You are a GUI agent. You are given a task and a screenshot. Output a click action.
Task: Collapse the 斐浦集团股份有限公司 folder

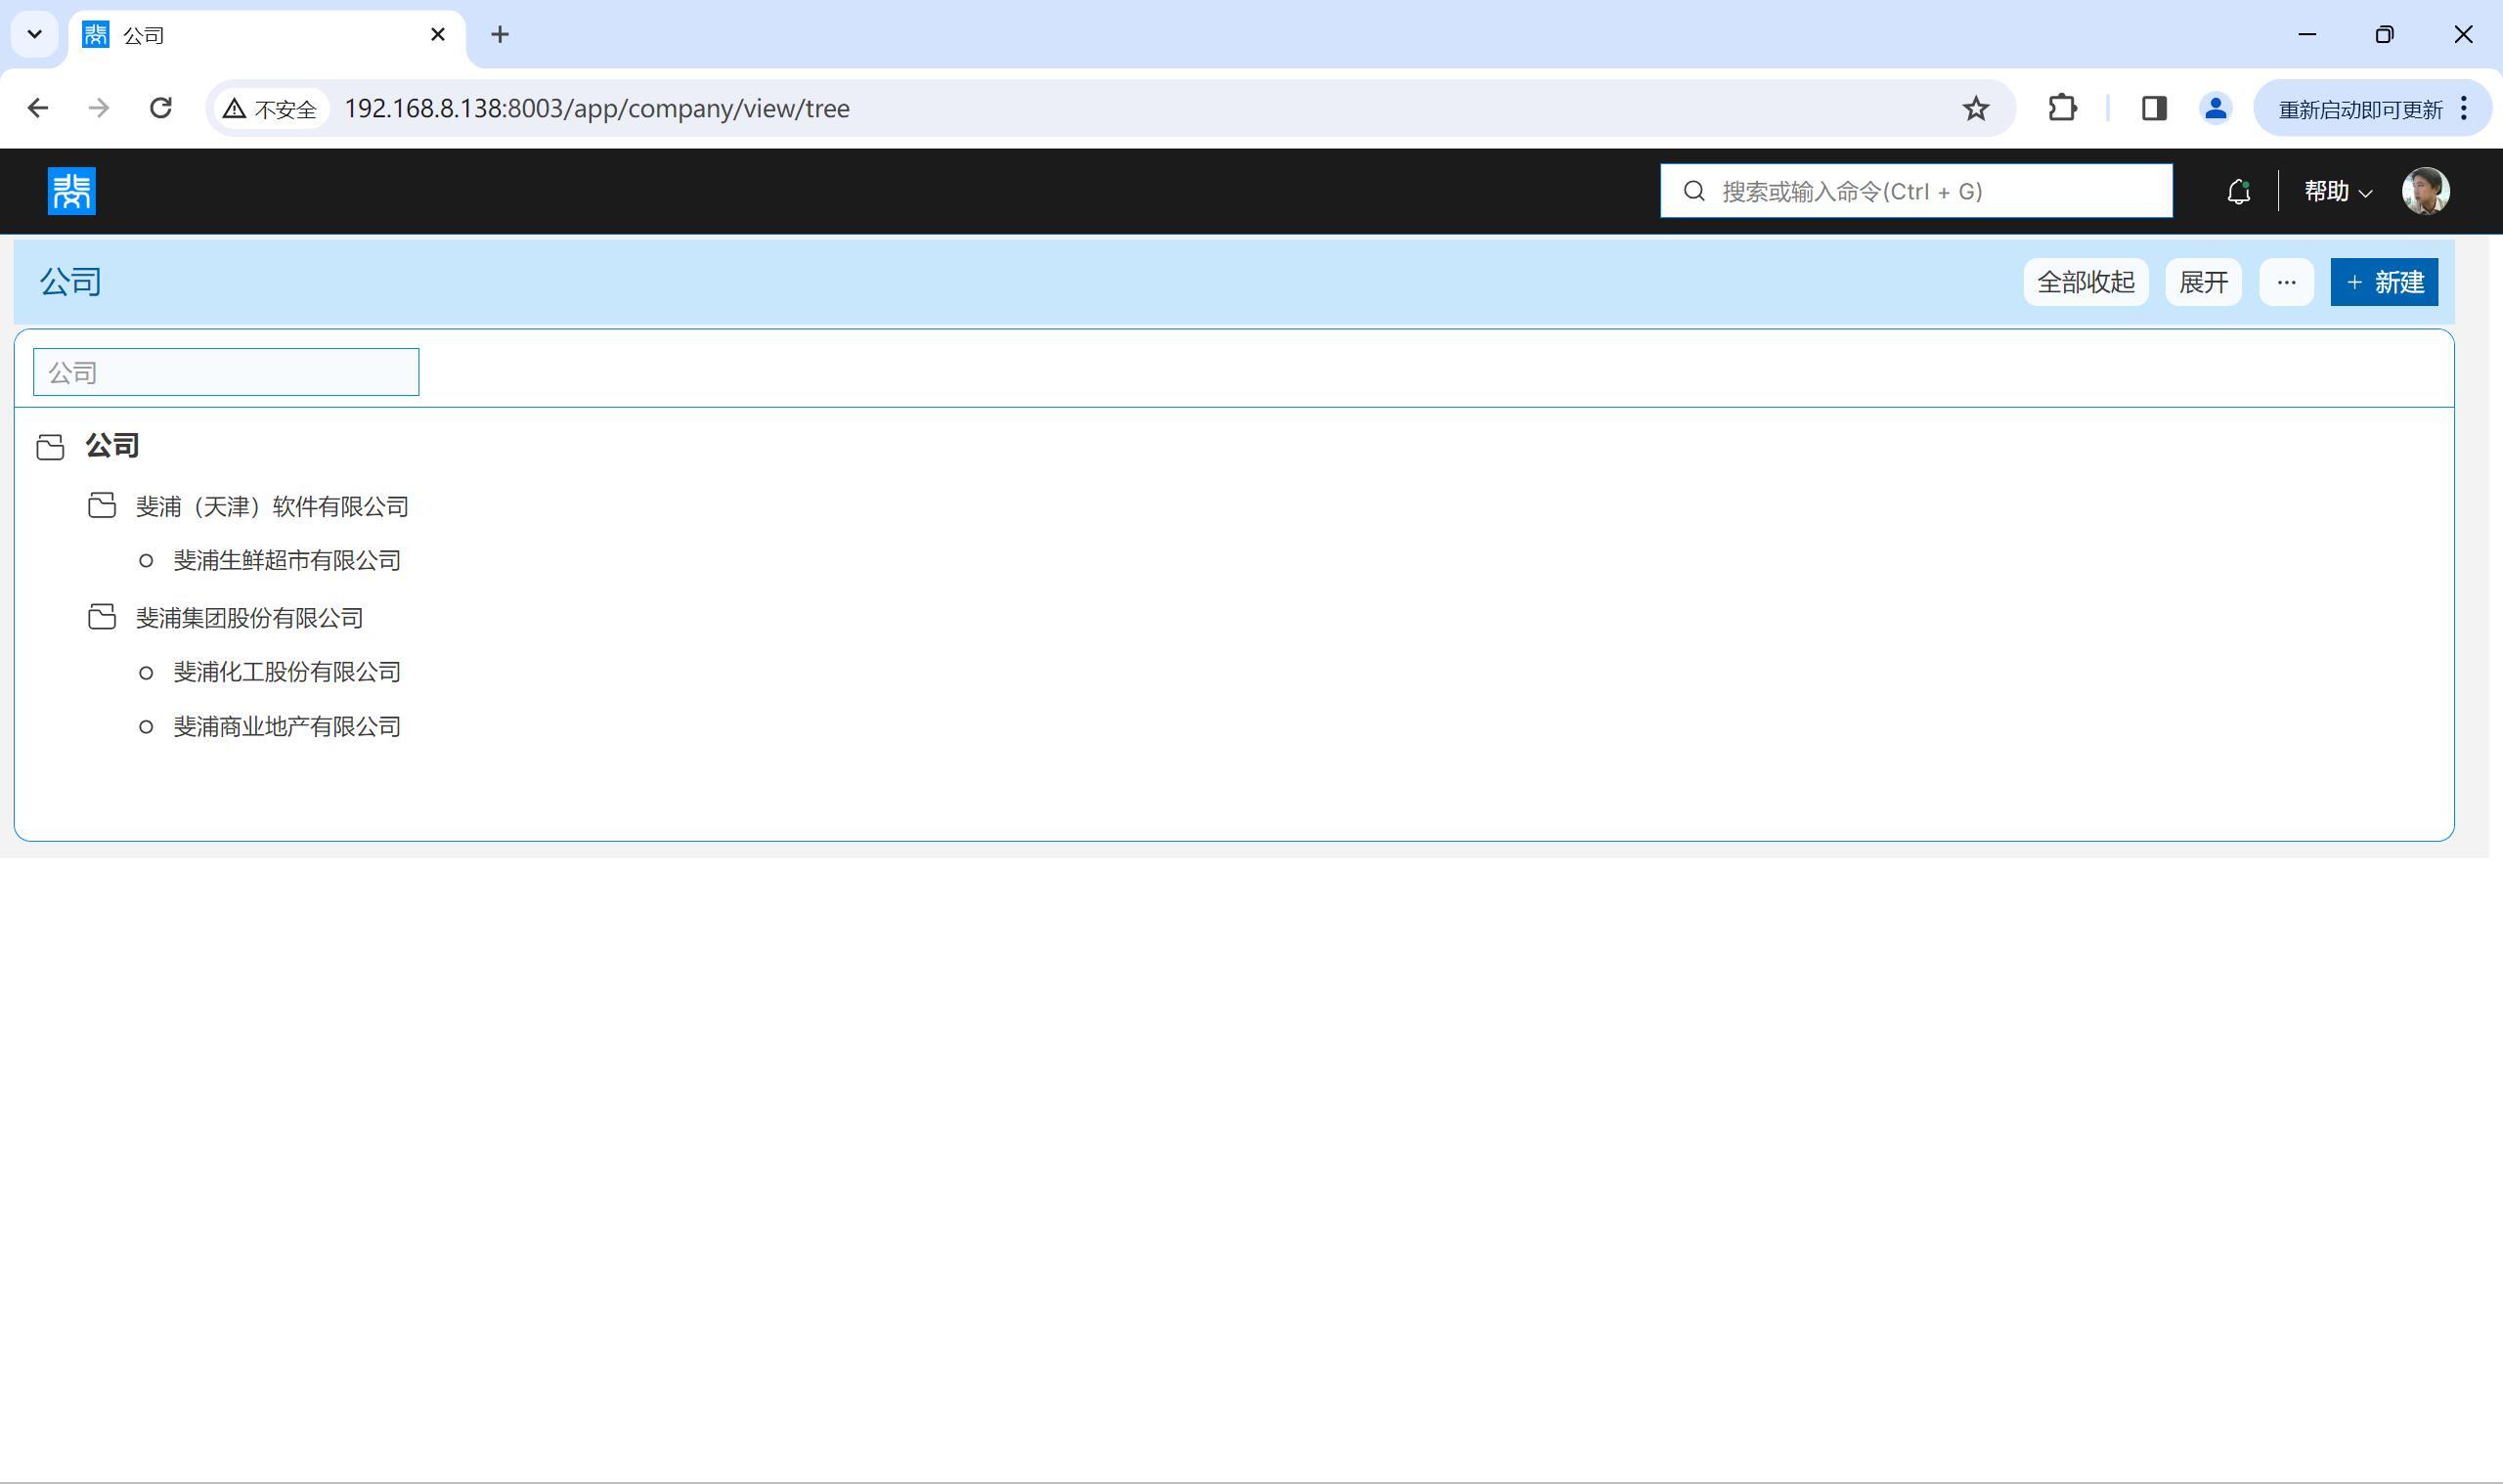click(x=102, y=617)
